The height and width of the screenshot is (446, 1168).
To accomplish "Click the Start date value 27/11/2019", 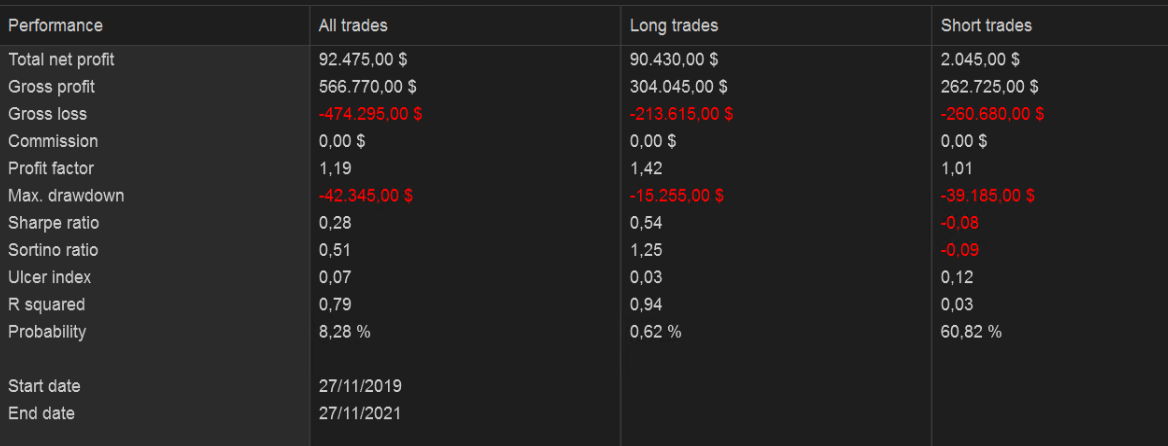I will (x=360, y=386).
